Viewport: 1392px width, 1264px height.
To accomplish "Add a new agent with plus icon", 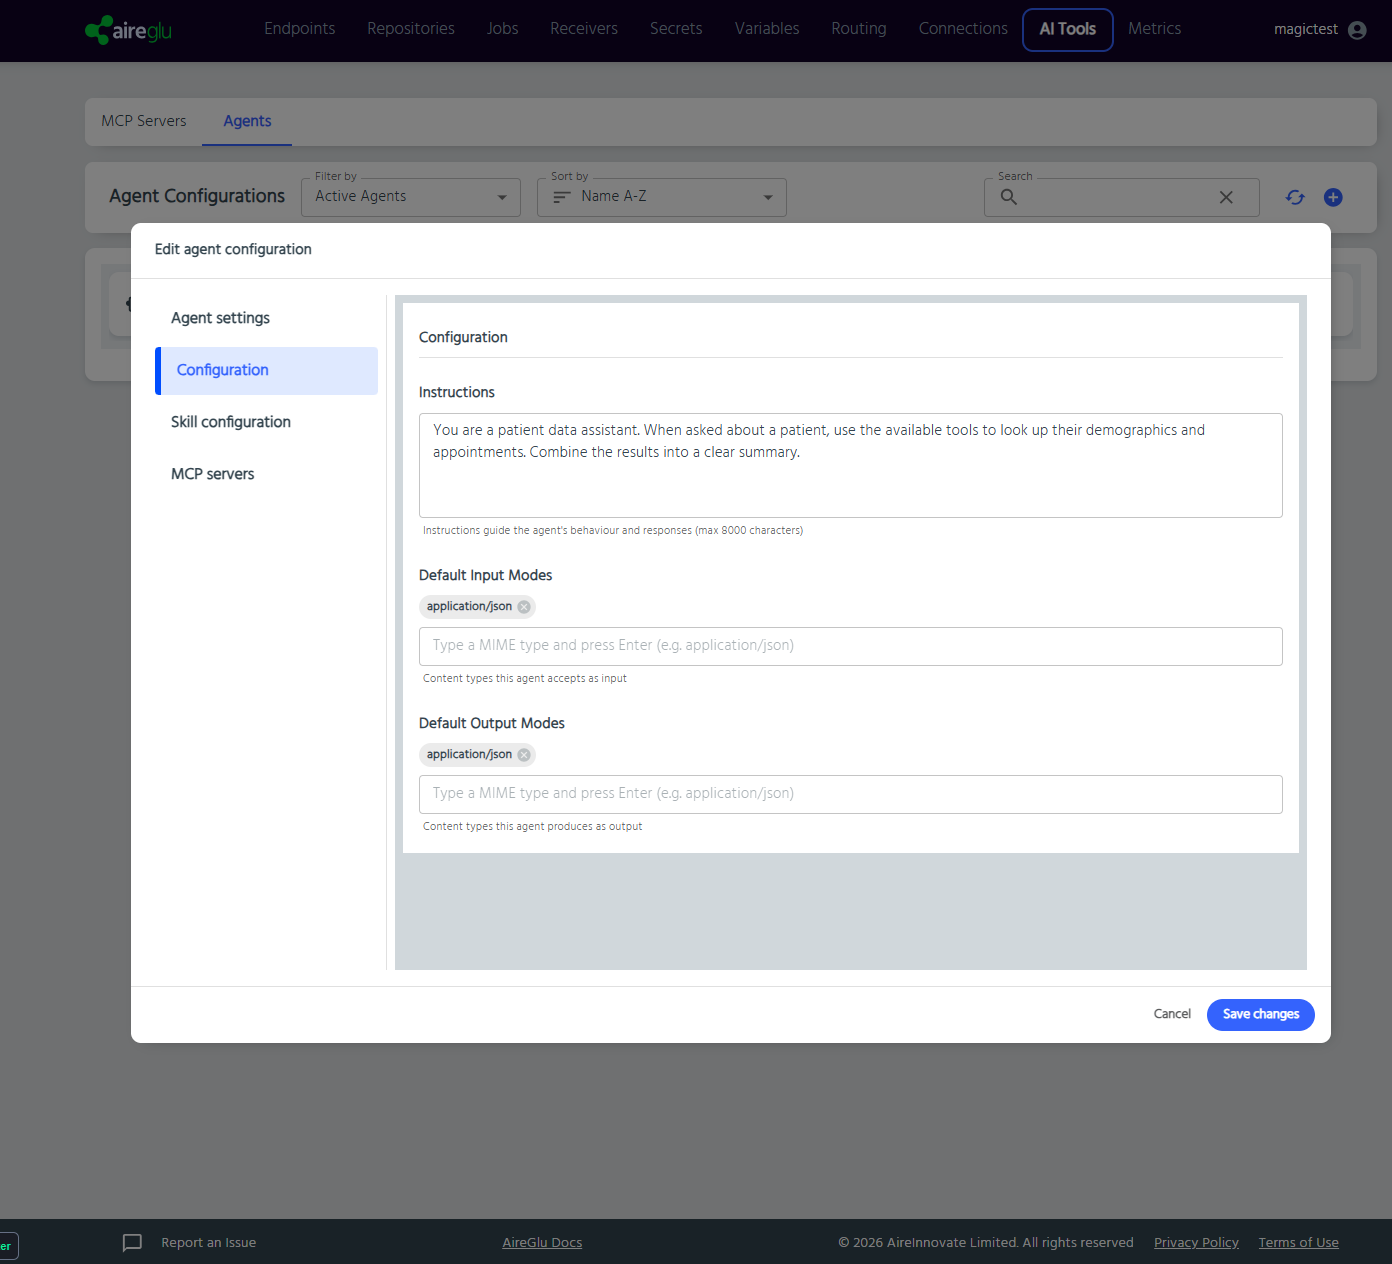I will point(1333,197).
